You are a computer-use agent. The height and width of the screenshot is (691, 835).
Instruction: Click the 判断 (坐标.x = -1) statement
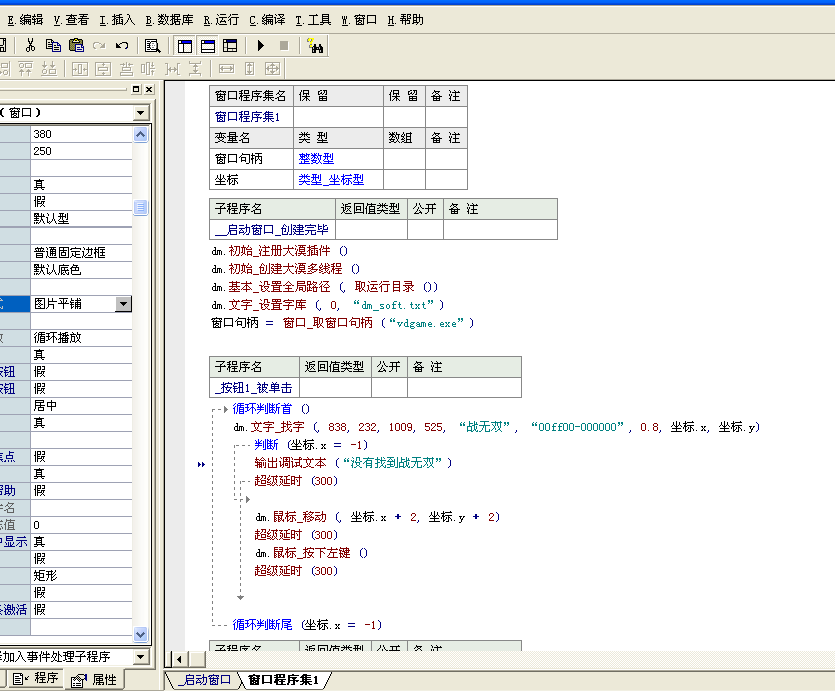pyautogui.click(x=310, y=445)
